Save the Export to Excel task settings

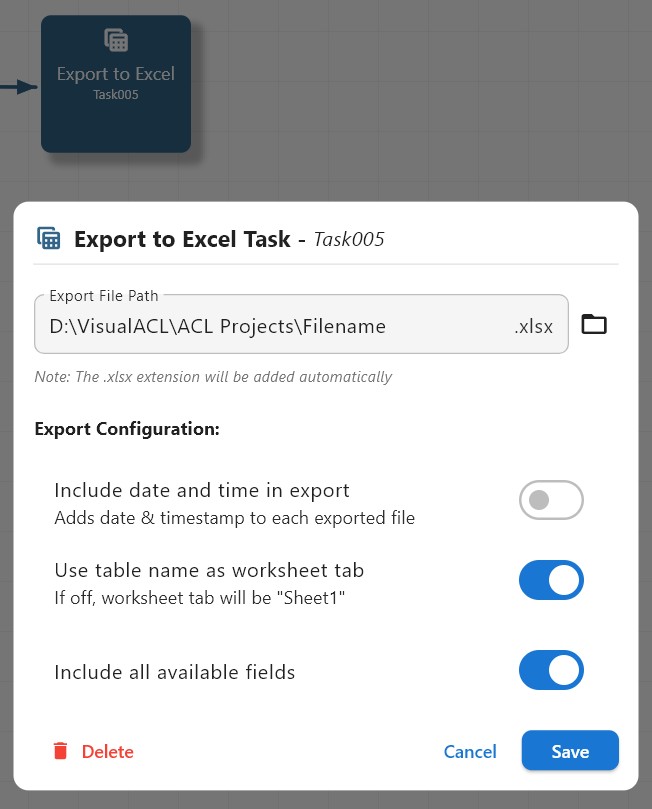click(570, 750)
